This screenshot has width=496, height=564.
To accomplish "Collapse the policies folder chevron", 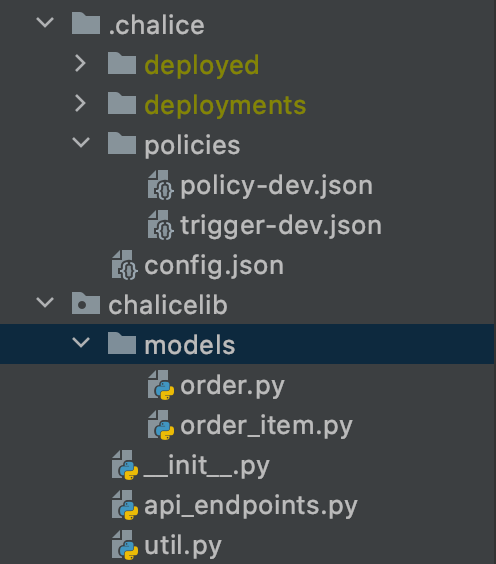I will click(x=81, y=142).
